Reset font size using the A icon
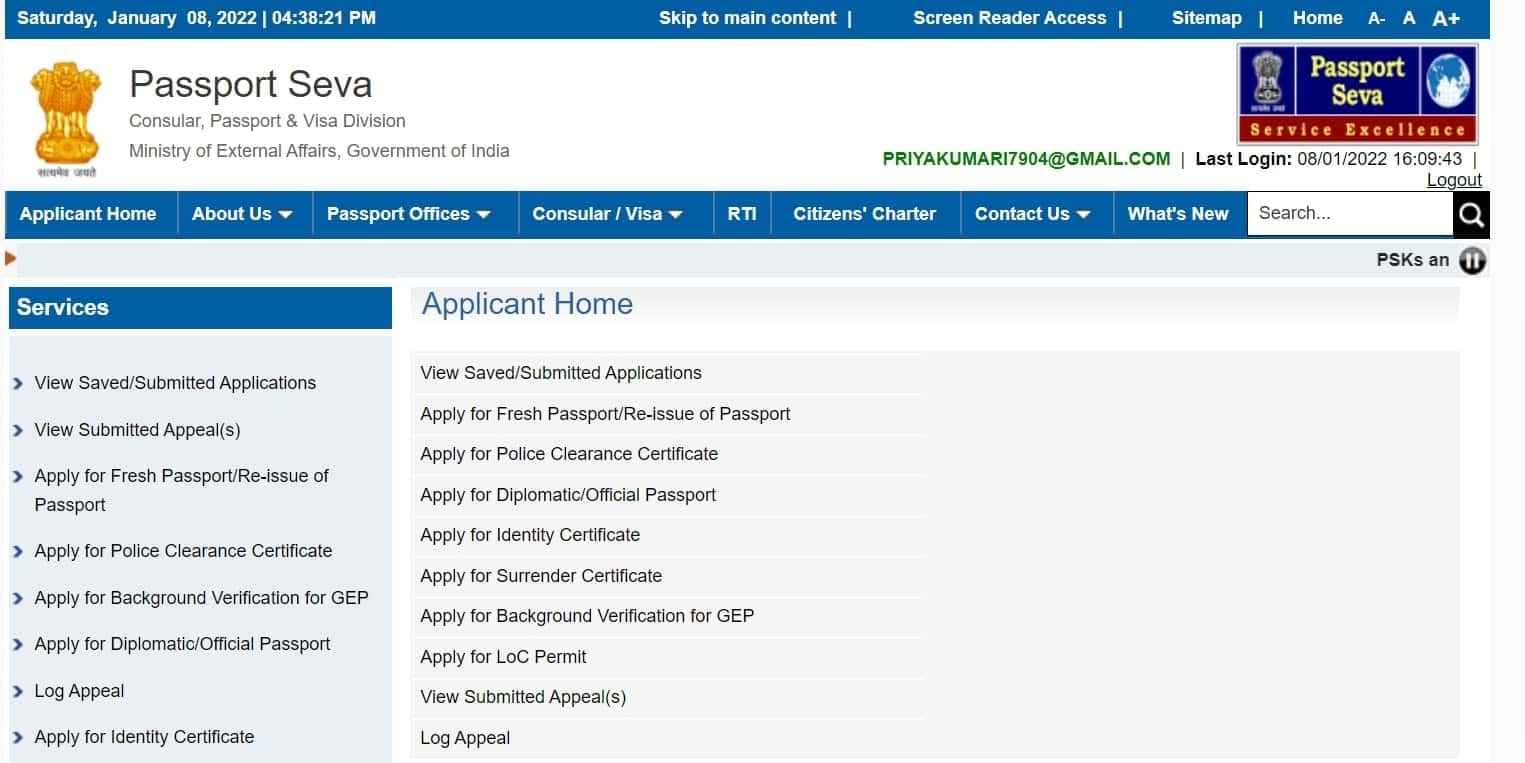The width and height of the screenshot is (1525, 763). (x=1409, y=17)
